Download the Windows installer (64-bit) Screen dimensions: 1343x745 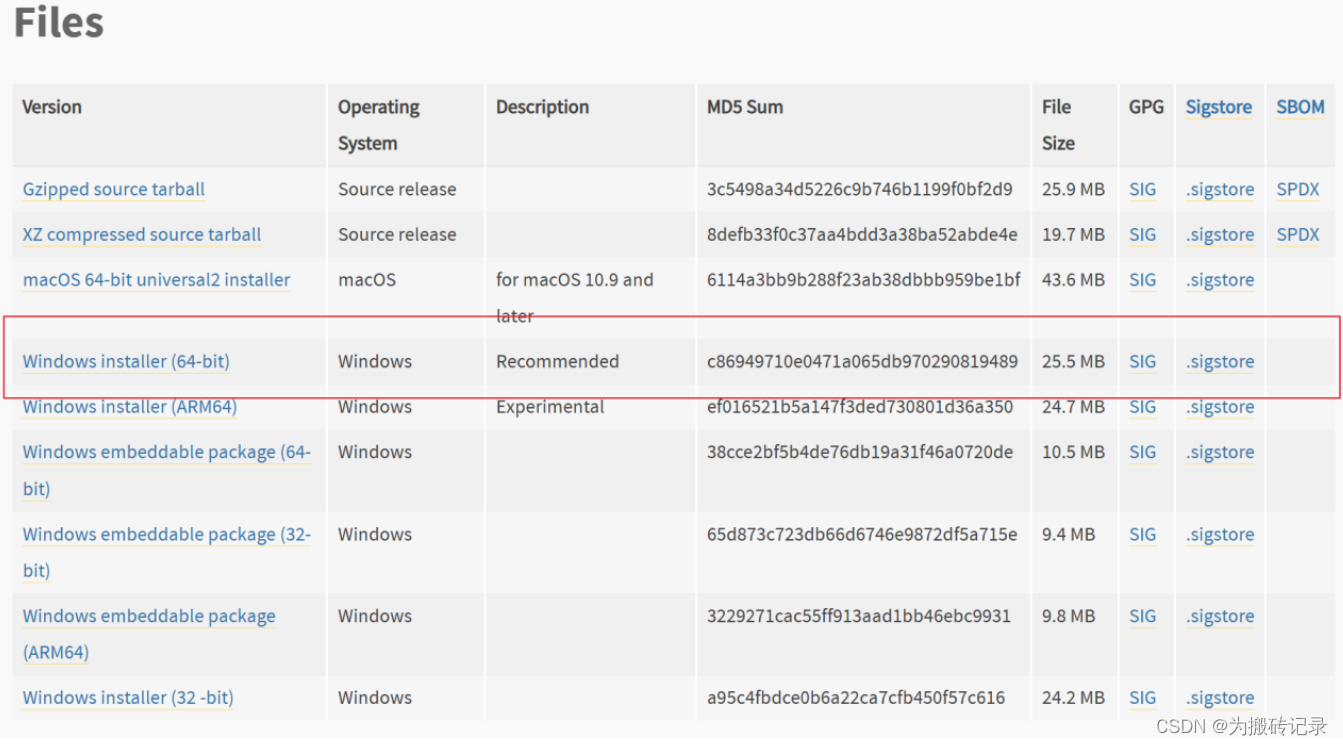point(125,361)
